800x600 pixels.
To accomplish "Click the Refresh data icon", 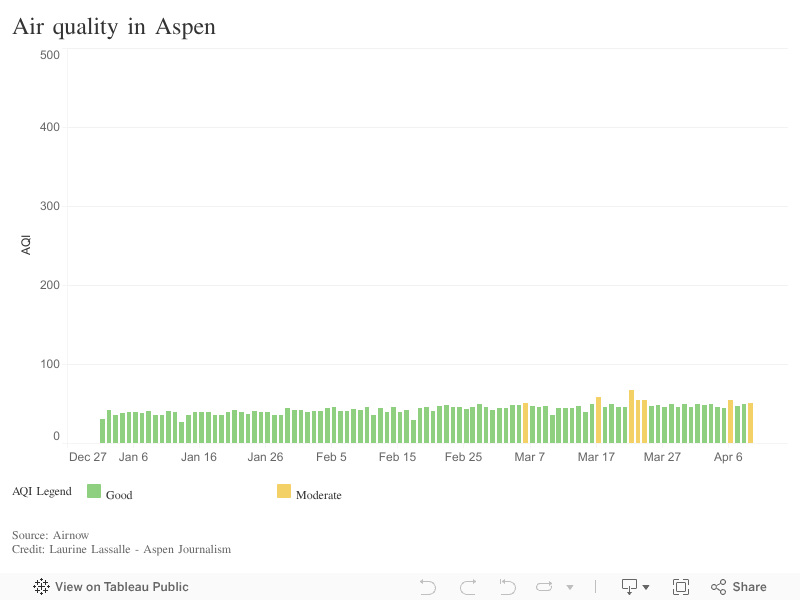I will coord(544,587).
